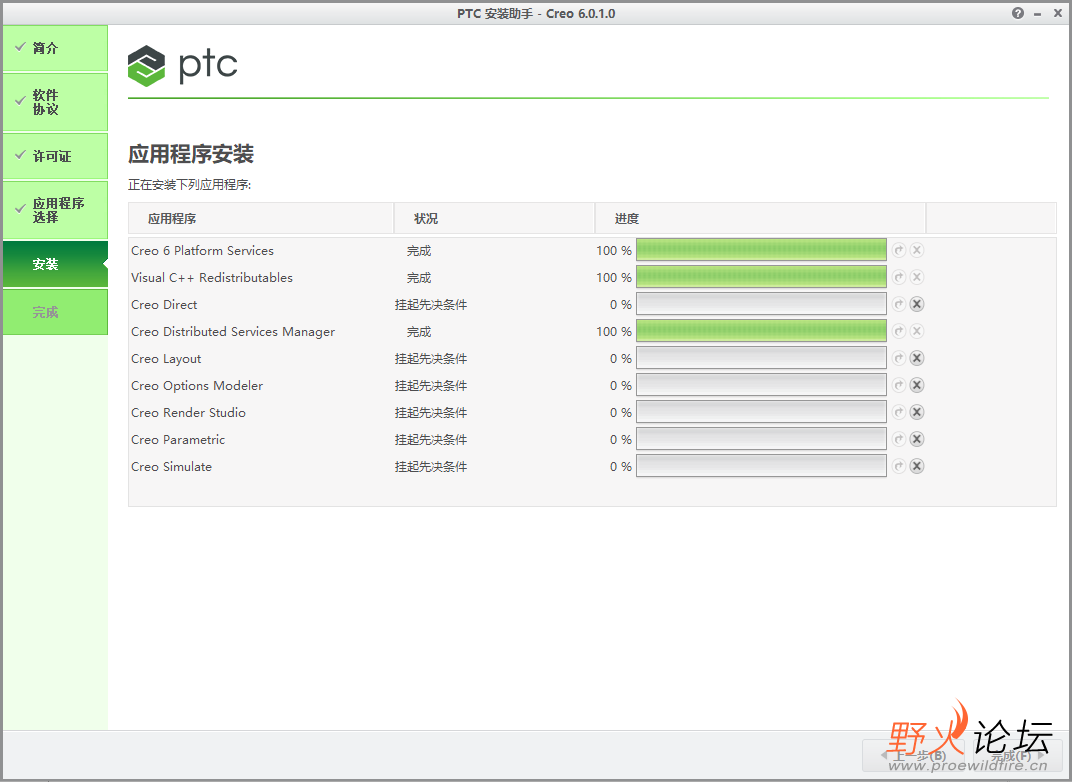Click the retry icon for Creo 6 Platform Services
Screen dimensions: 1072x782
coord(899,250)
